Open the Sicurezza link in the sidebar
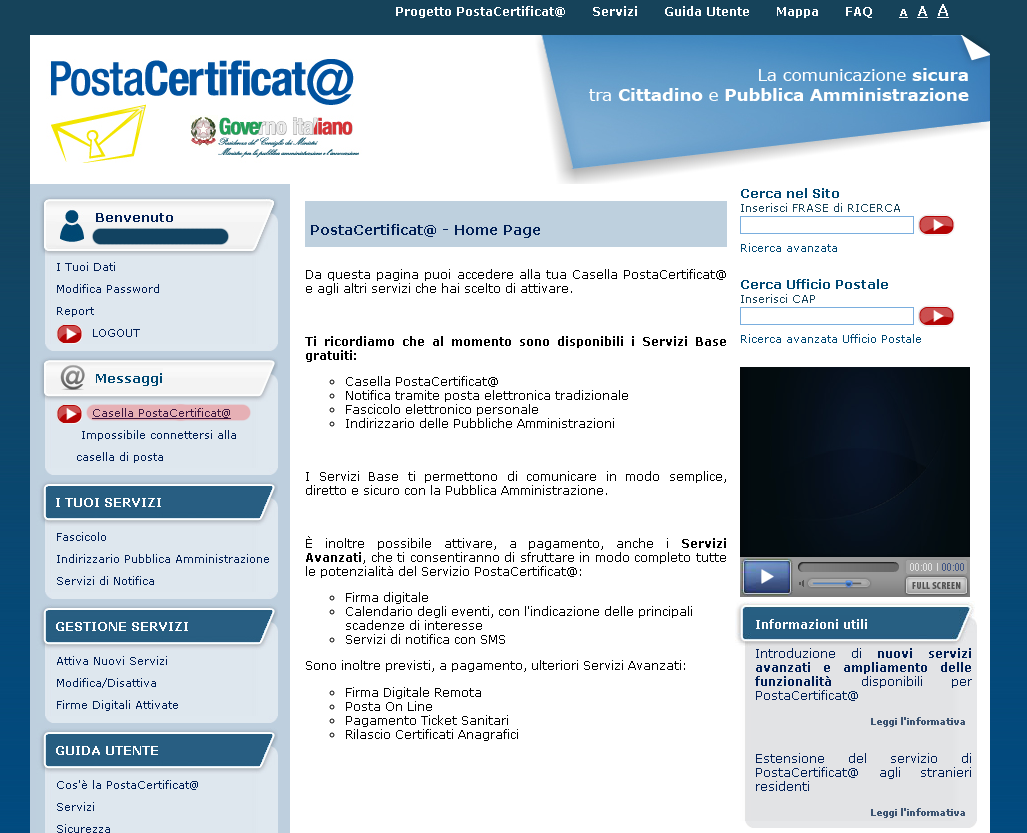1027x833 pixels. pos(83,828)
